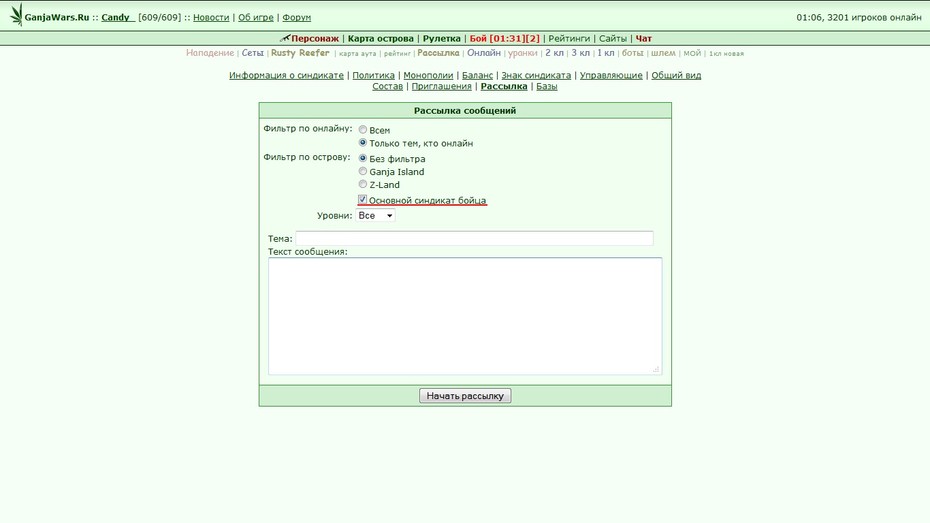Choose 'Ganja Island' island filter
The width and height of the screenshot is (930, 523).
click(362, 171)
